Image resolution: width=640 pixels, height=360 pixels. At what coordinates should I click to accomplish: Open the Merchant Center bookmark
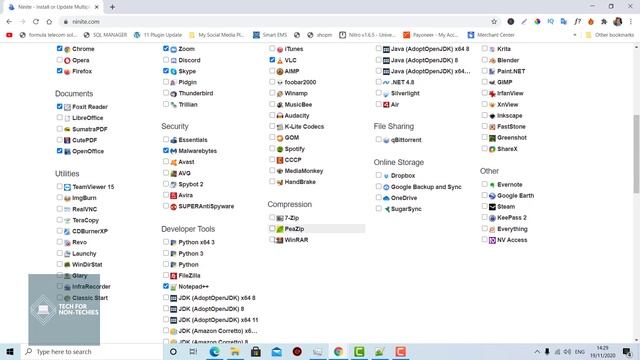[x=491, y=35]
